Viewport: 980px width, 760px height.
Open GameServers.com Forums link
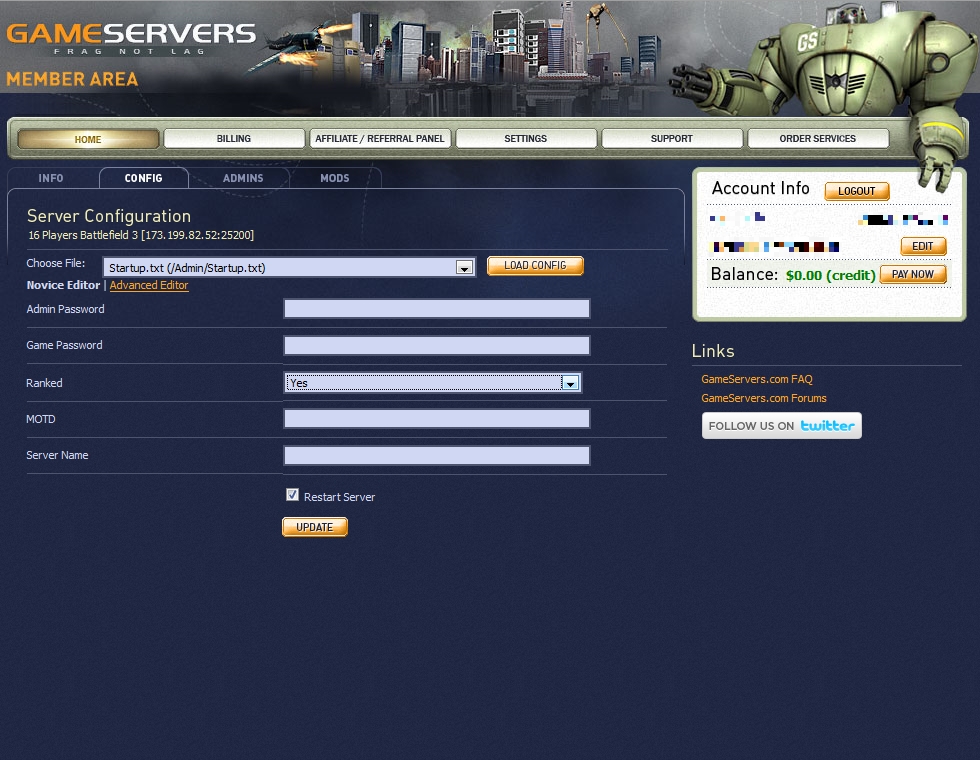click(764, 398)
